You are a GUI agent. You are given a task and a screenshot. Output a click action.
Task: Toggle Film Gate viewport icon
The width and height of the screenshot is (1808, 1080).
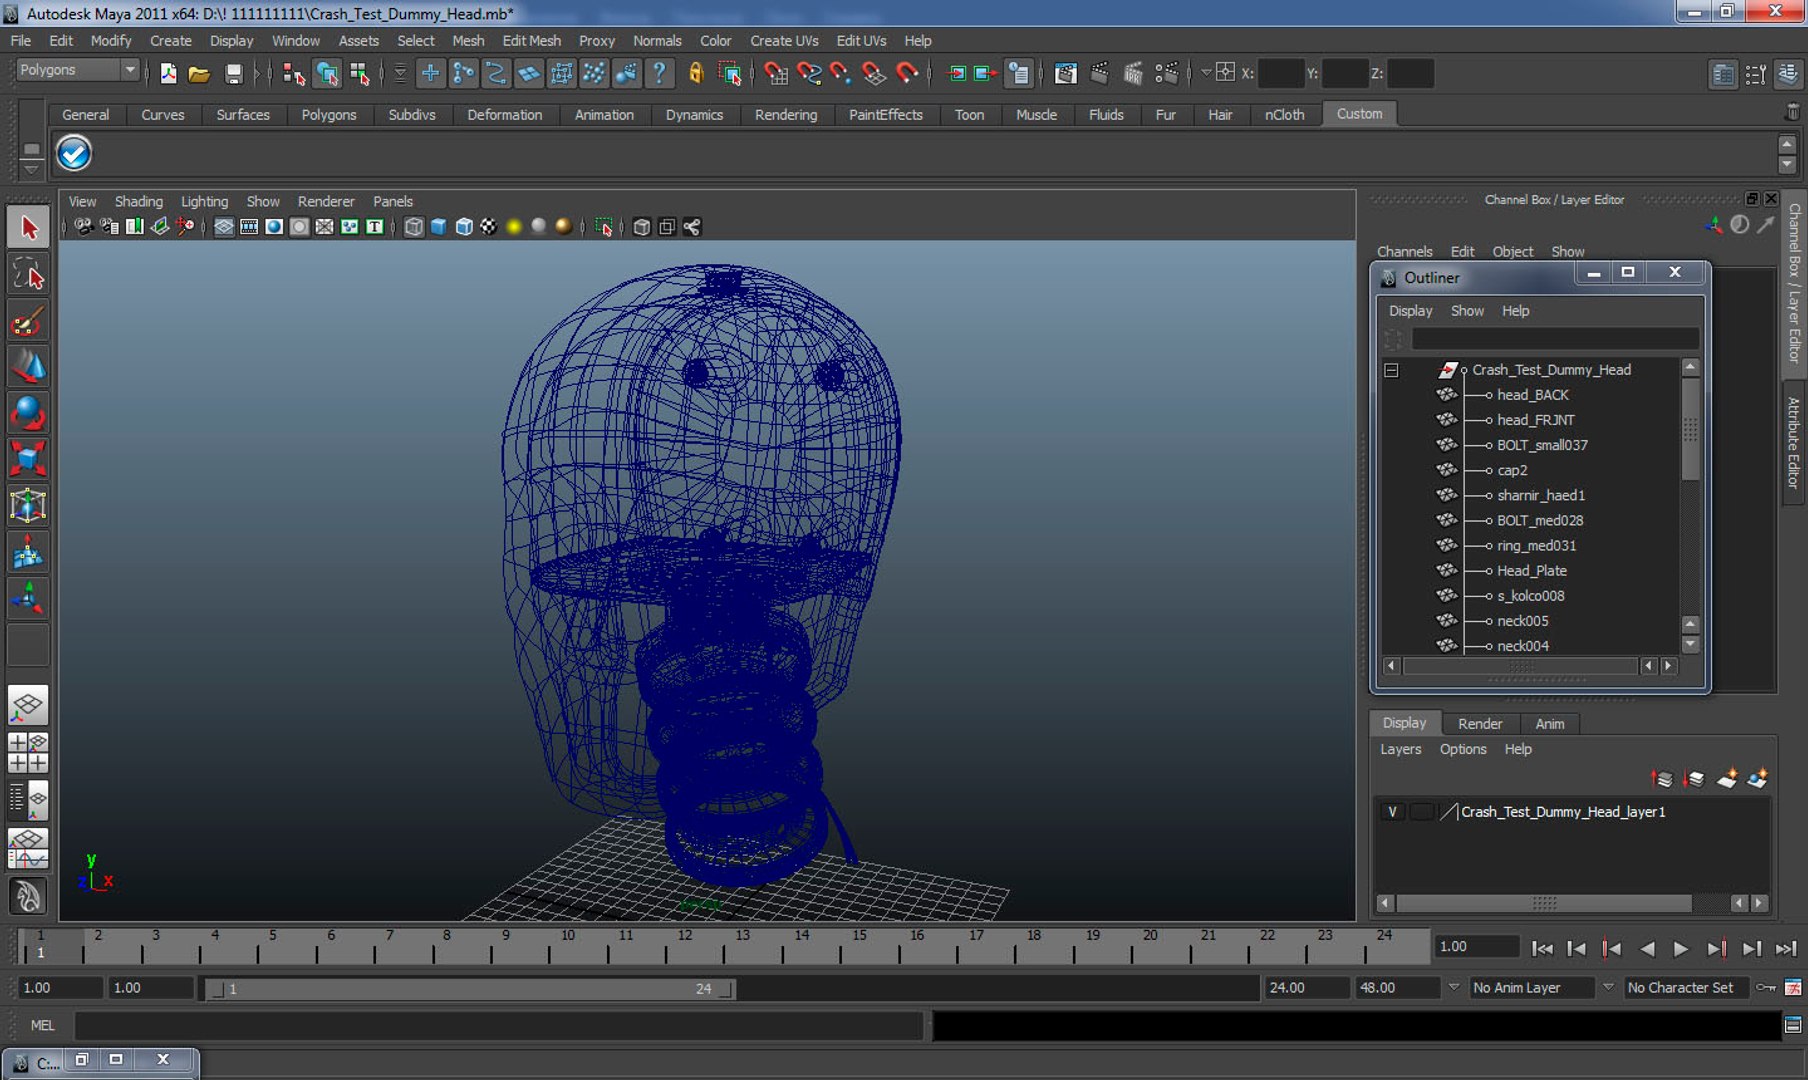coord(249,227)
